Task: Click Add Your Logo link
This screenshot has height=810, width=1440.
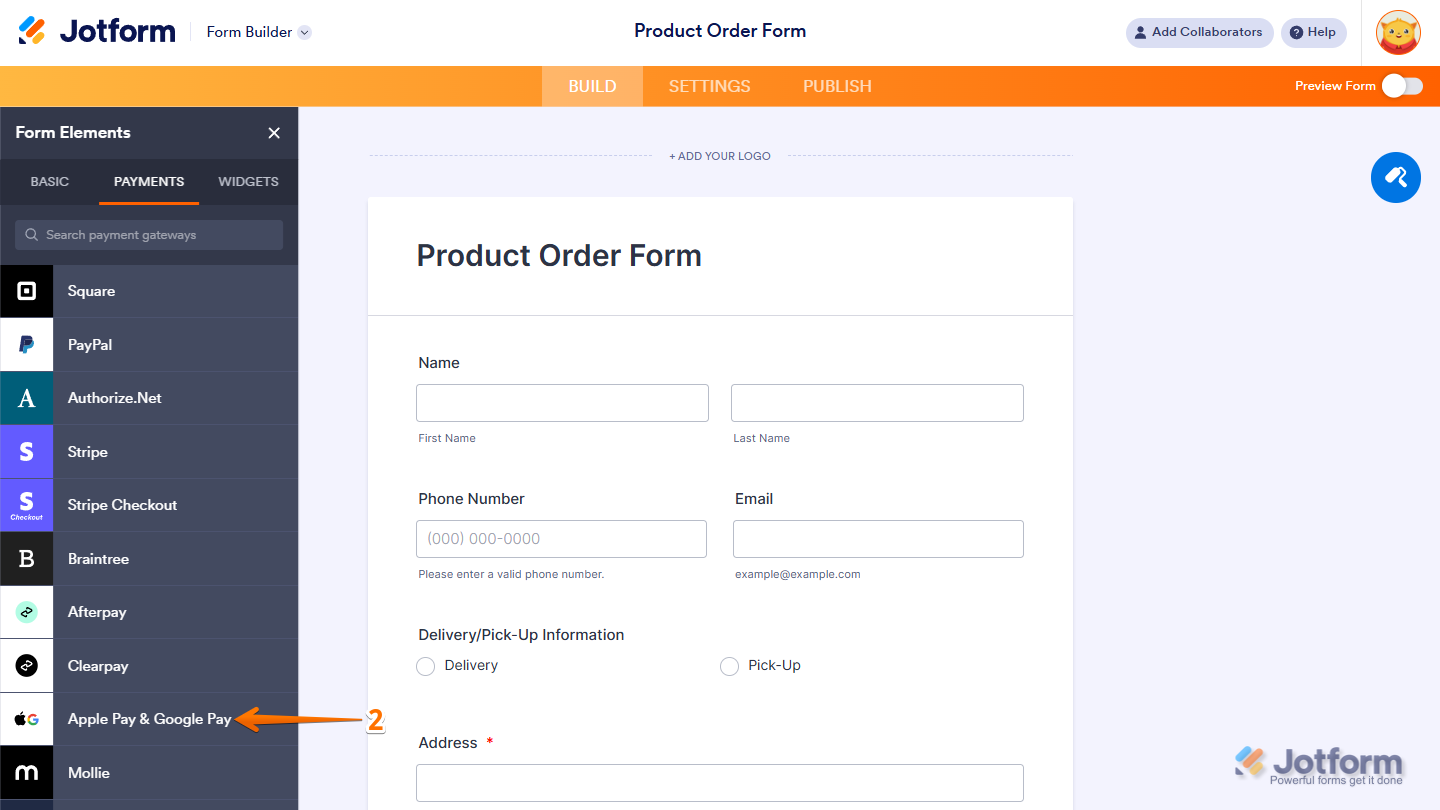Action: tap(720, 156)
